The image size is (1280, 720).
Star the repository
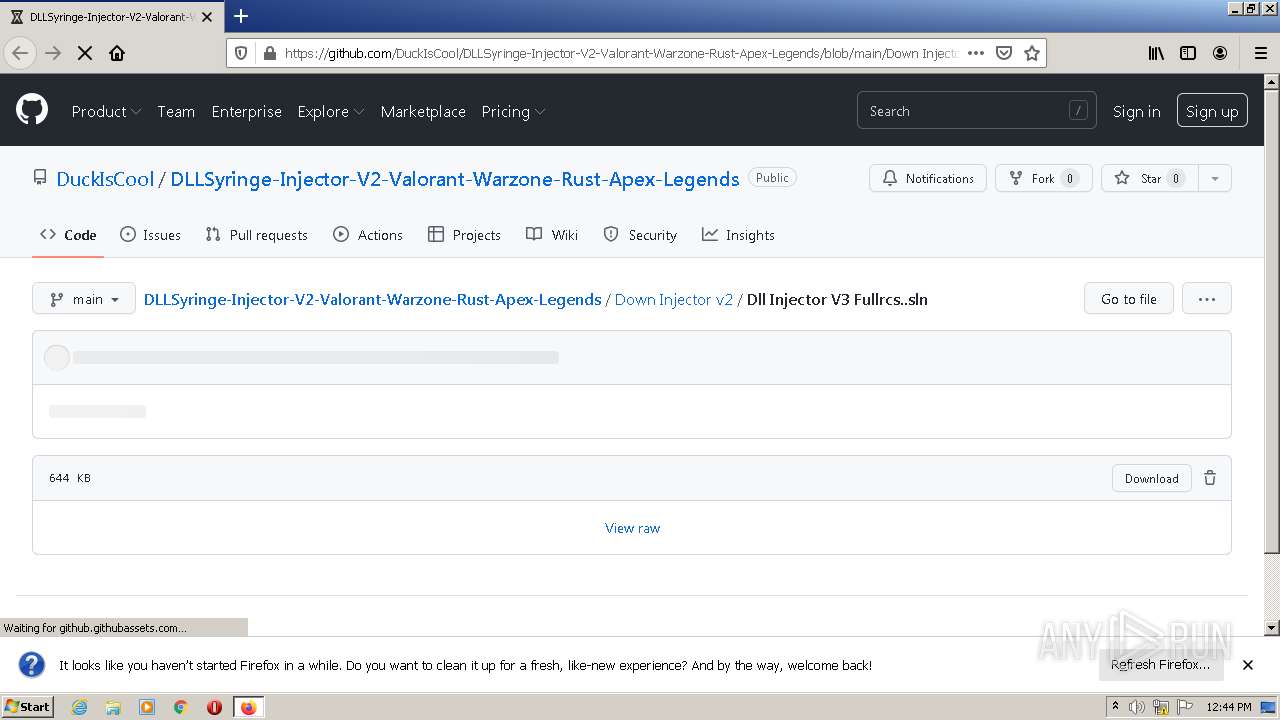tap(1150, 178)
